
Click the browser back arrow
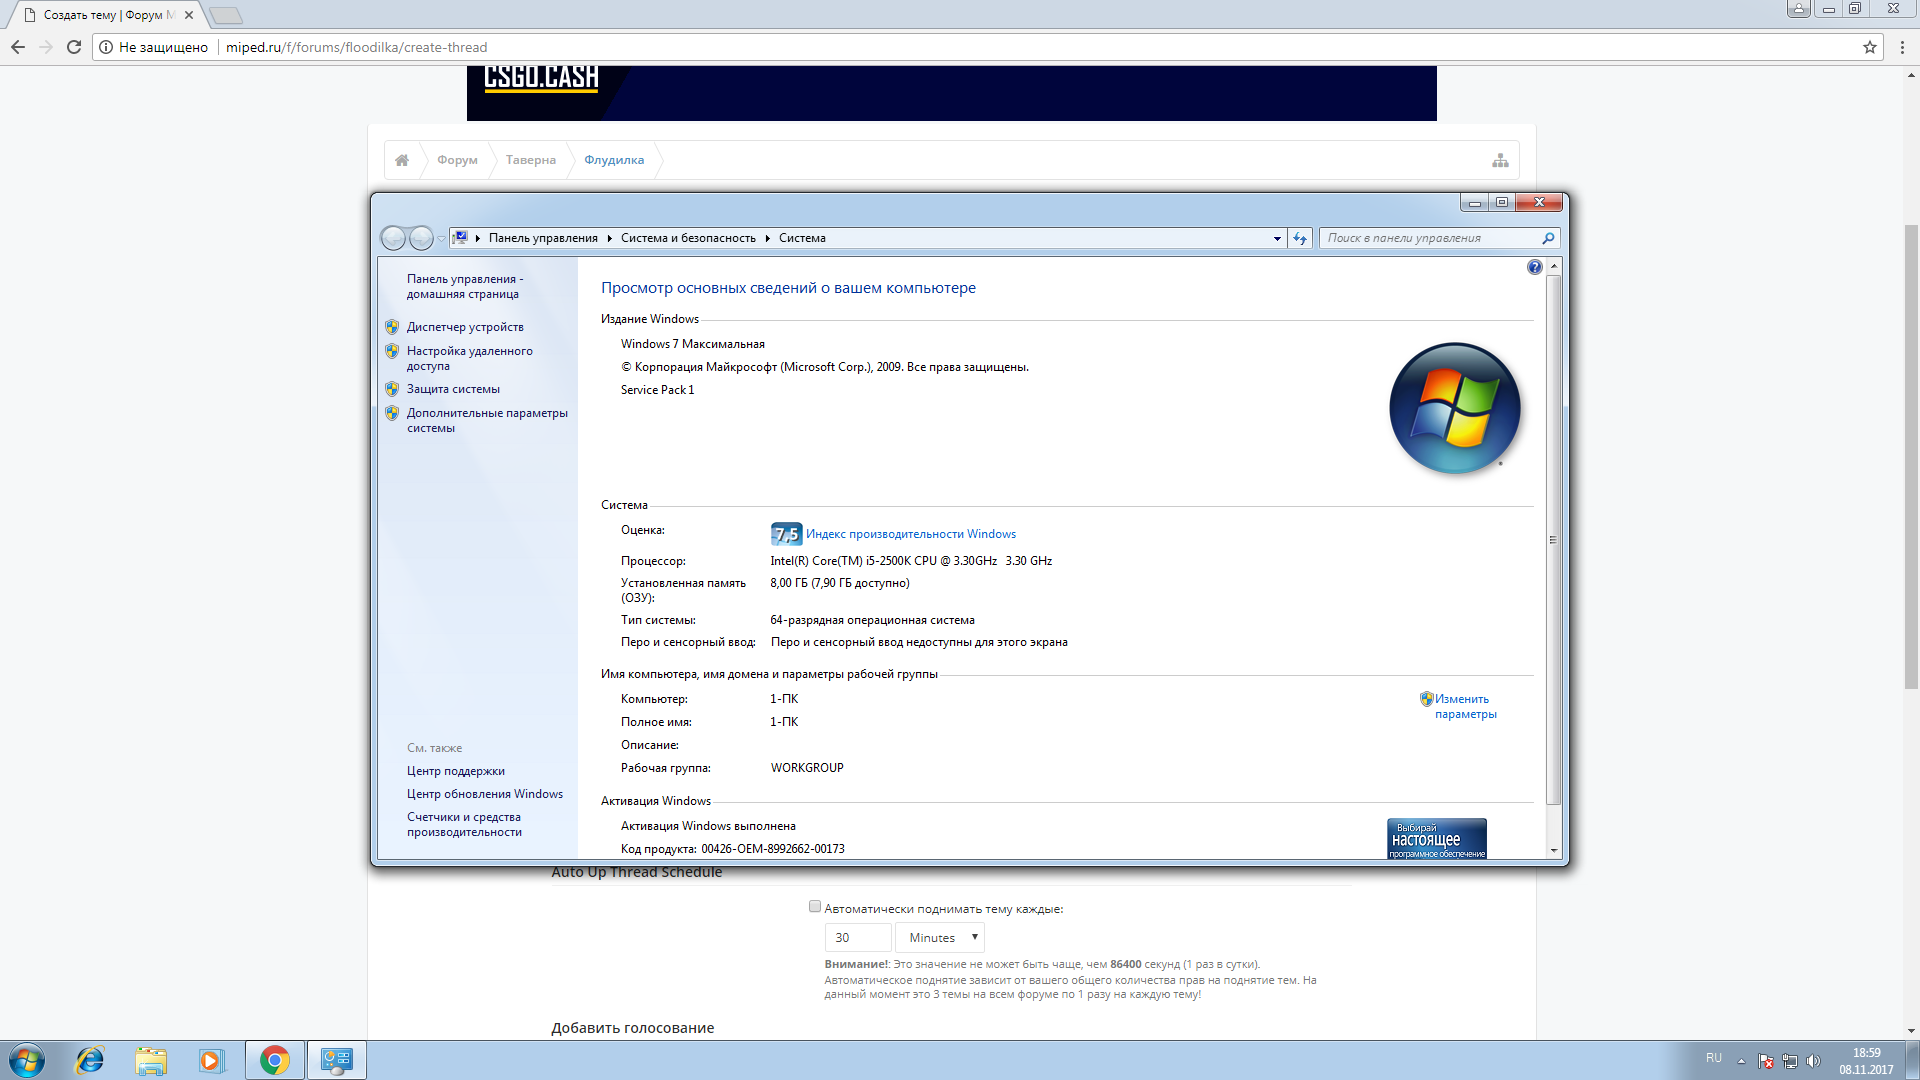tap(18, 47)
